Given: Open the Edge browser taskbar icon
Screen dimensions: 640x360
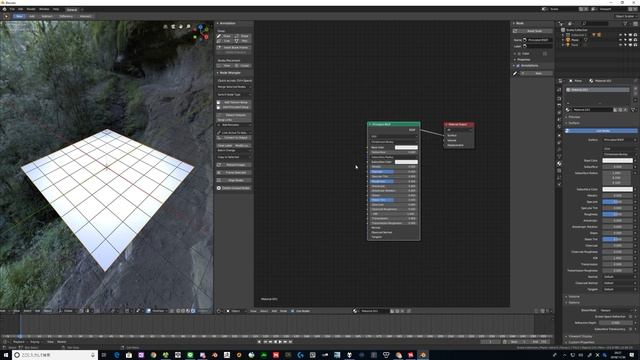Looking at the screenshot, I should [x=116, y=355].
